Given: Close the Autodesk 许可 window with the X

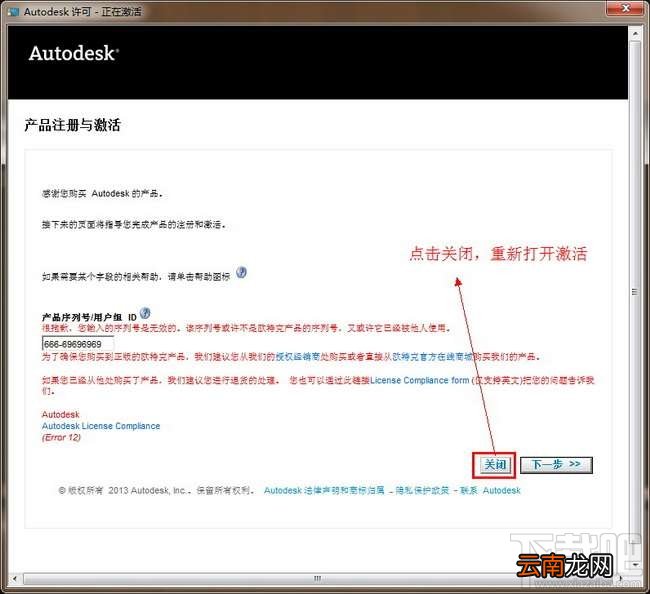Looking at the screenshot, I should click(626, 8).
